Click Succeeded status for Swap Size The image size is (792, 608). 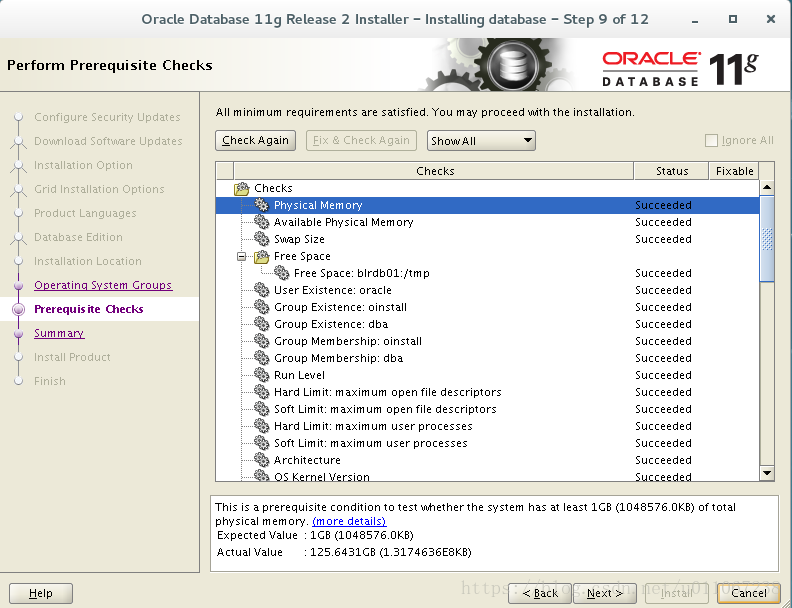[x=663, y=239]
